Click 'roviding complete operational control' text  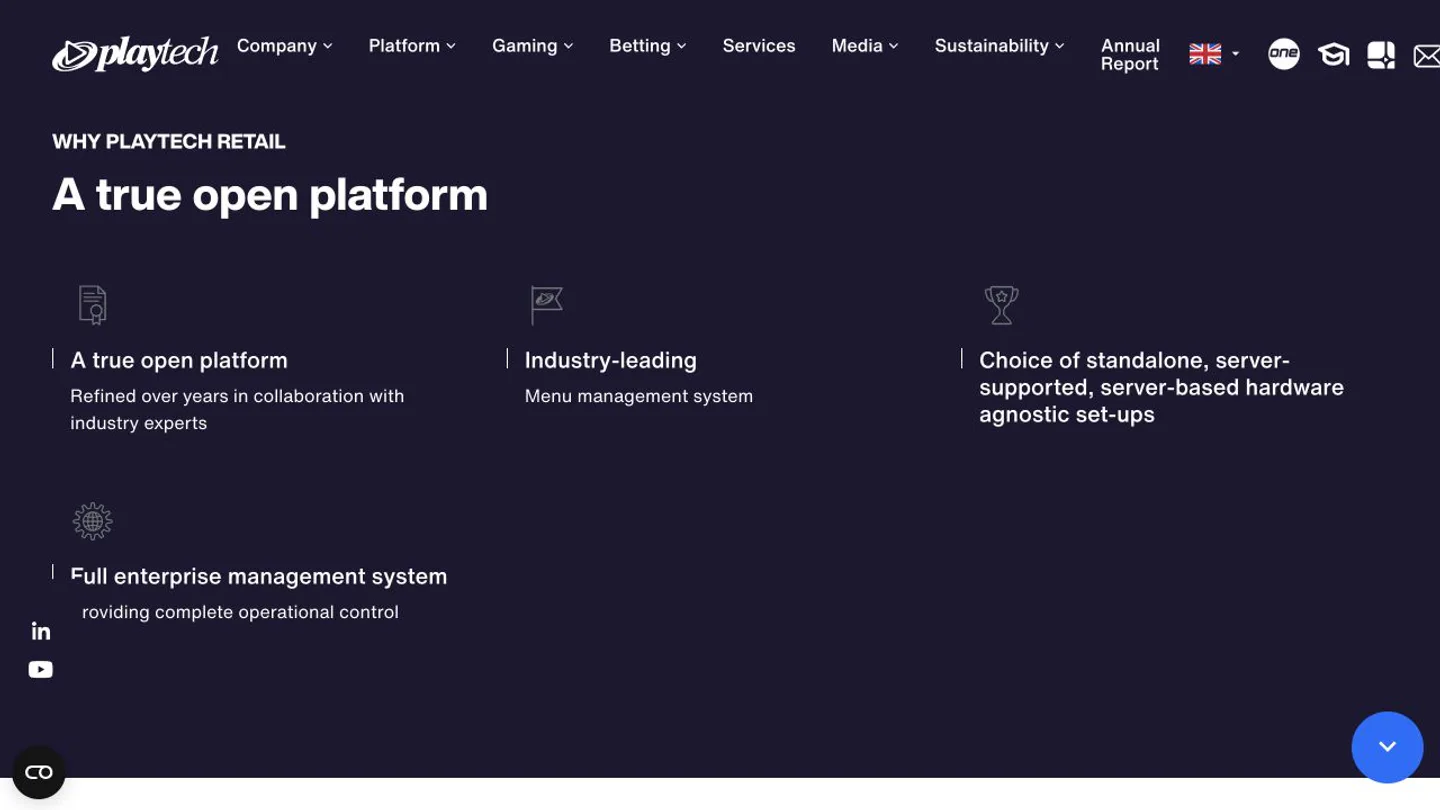pos(240,612)
